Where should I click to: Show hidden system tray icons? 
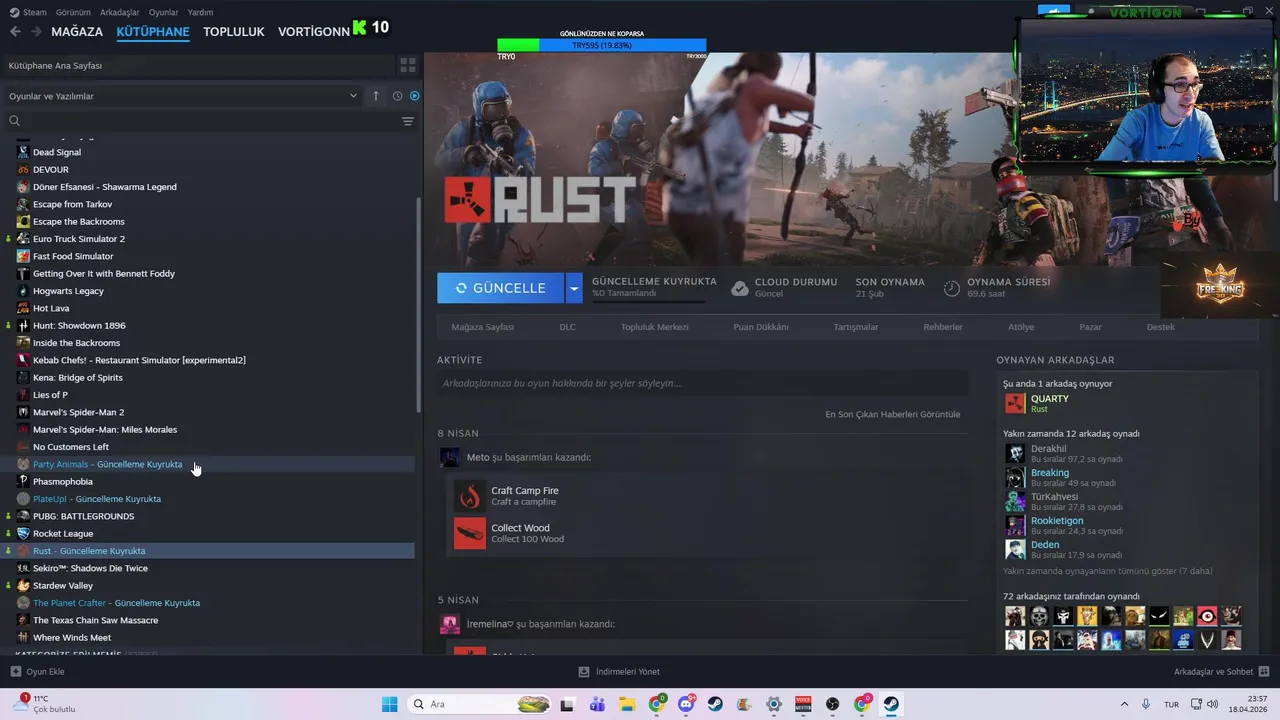click(x=1124, y=704)
